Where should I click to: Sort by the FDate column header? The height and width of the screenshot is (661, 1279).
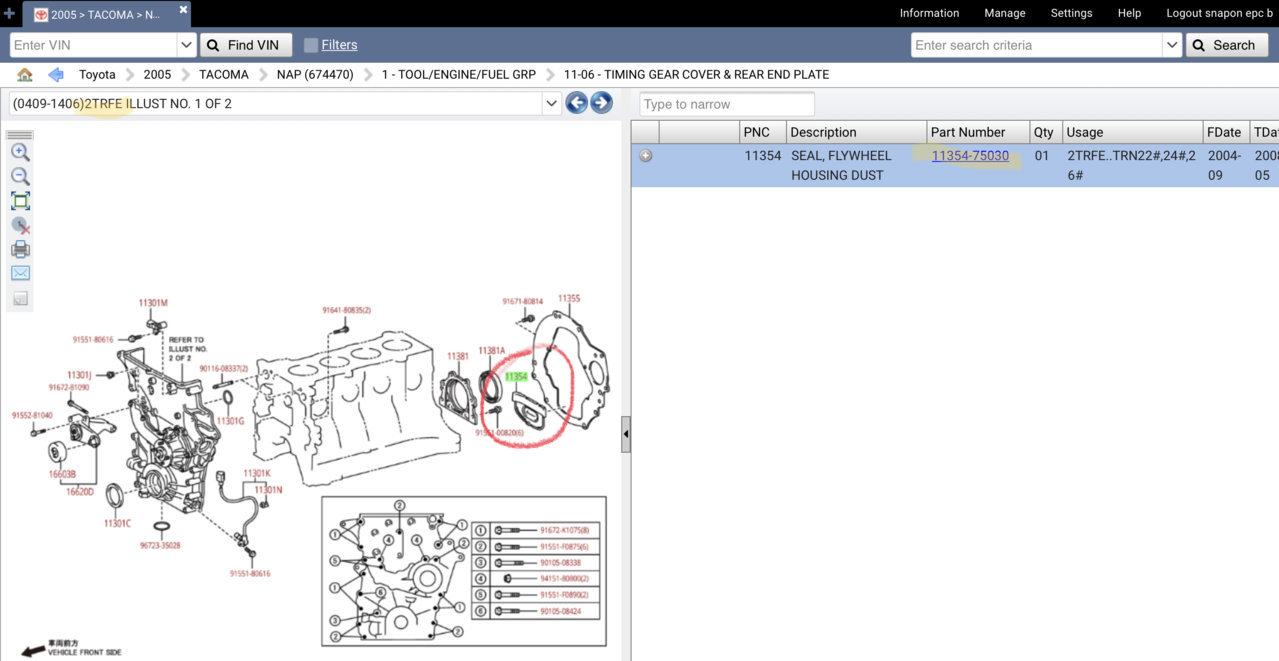(x=1226, y=132)
